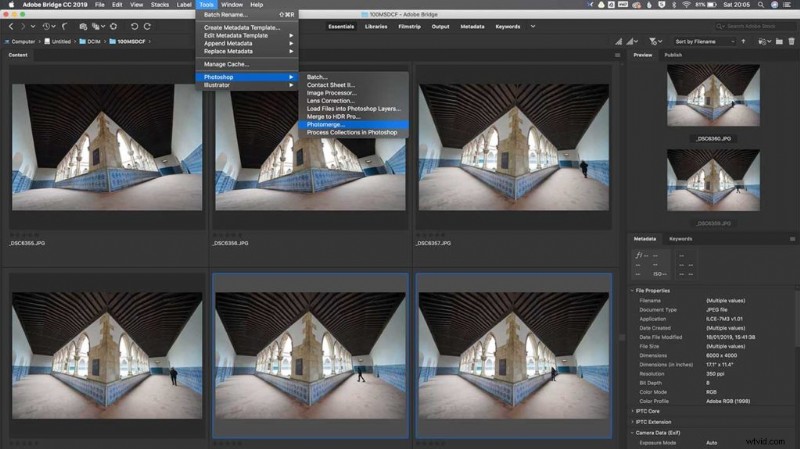The image size is (800, 449).
Task: Click Untitled drive in path bar
Action: point(57,42)
